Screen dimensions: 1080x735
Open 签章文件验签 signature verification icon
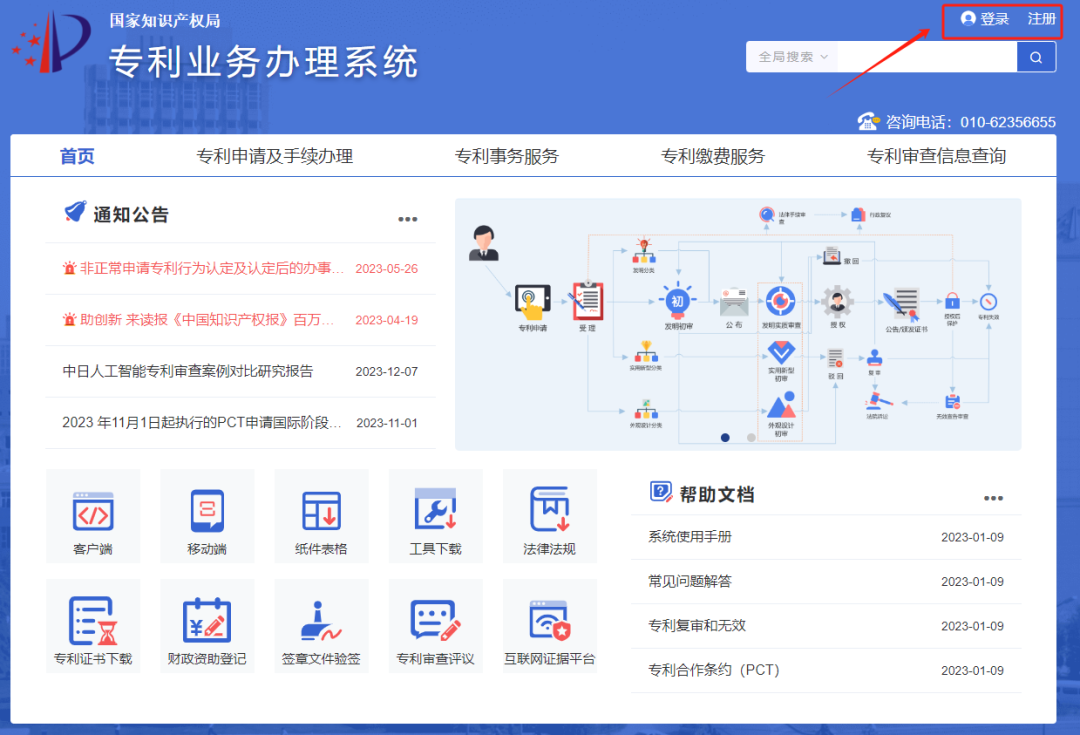tap(321, 626)
